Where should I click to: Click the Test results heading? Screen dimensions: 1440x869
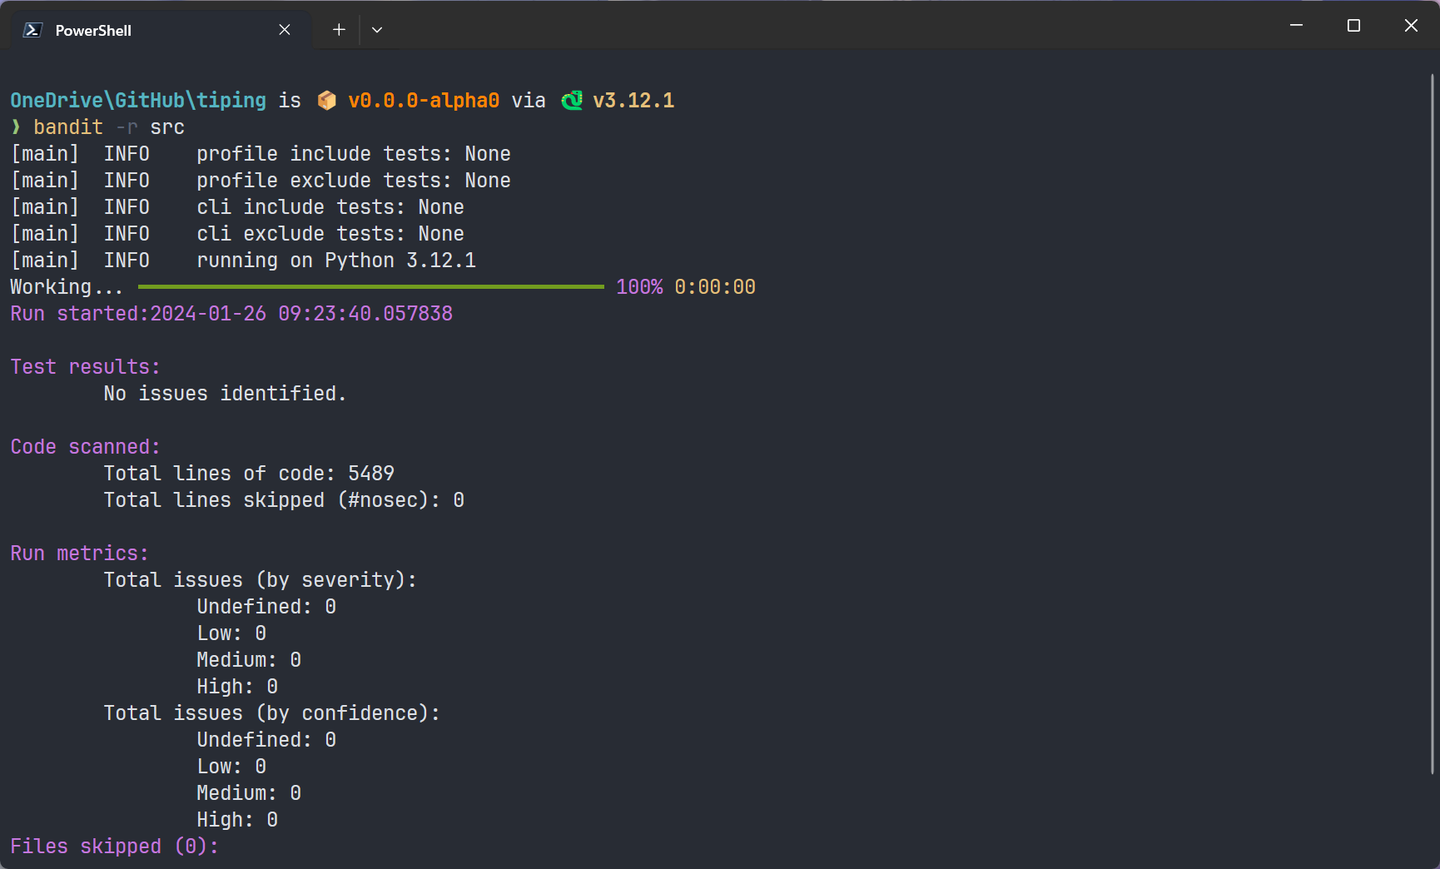tap(85, 367)
